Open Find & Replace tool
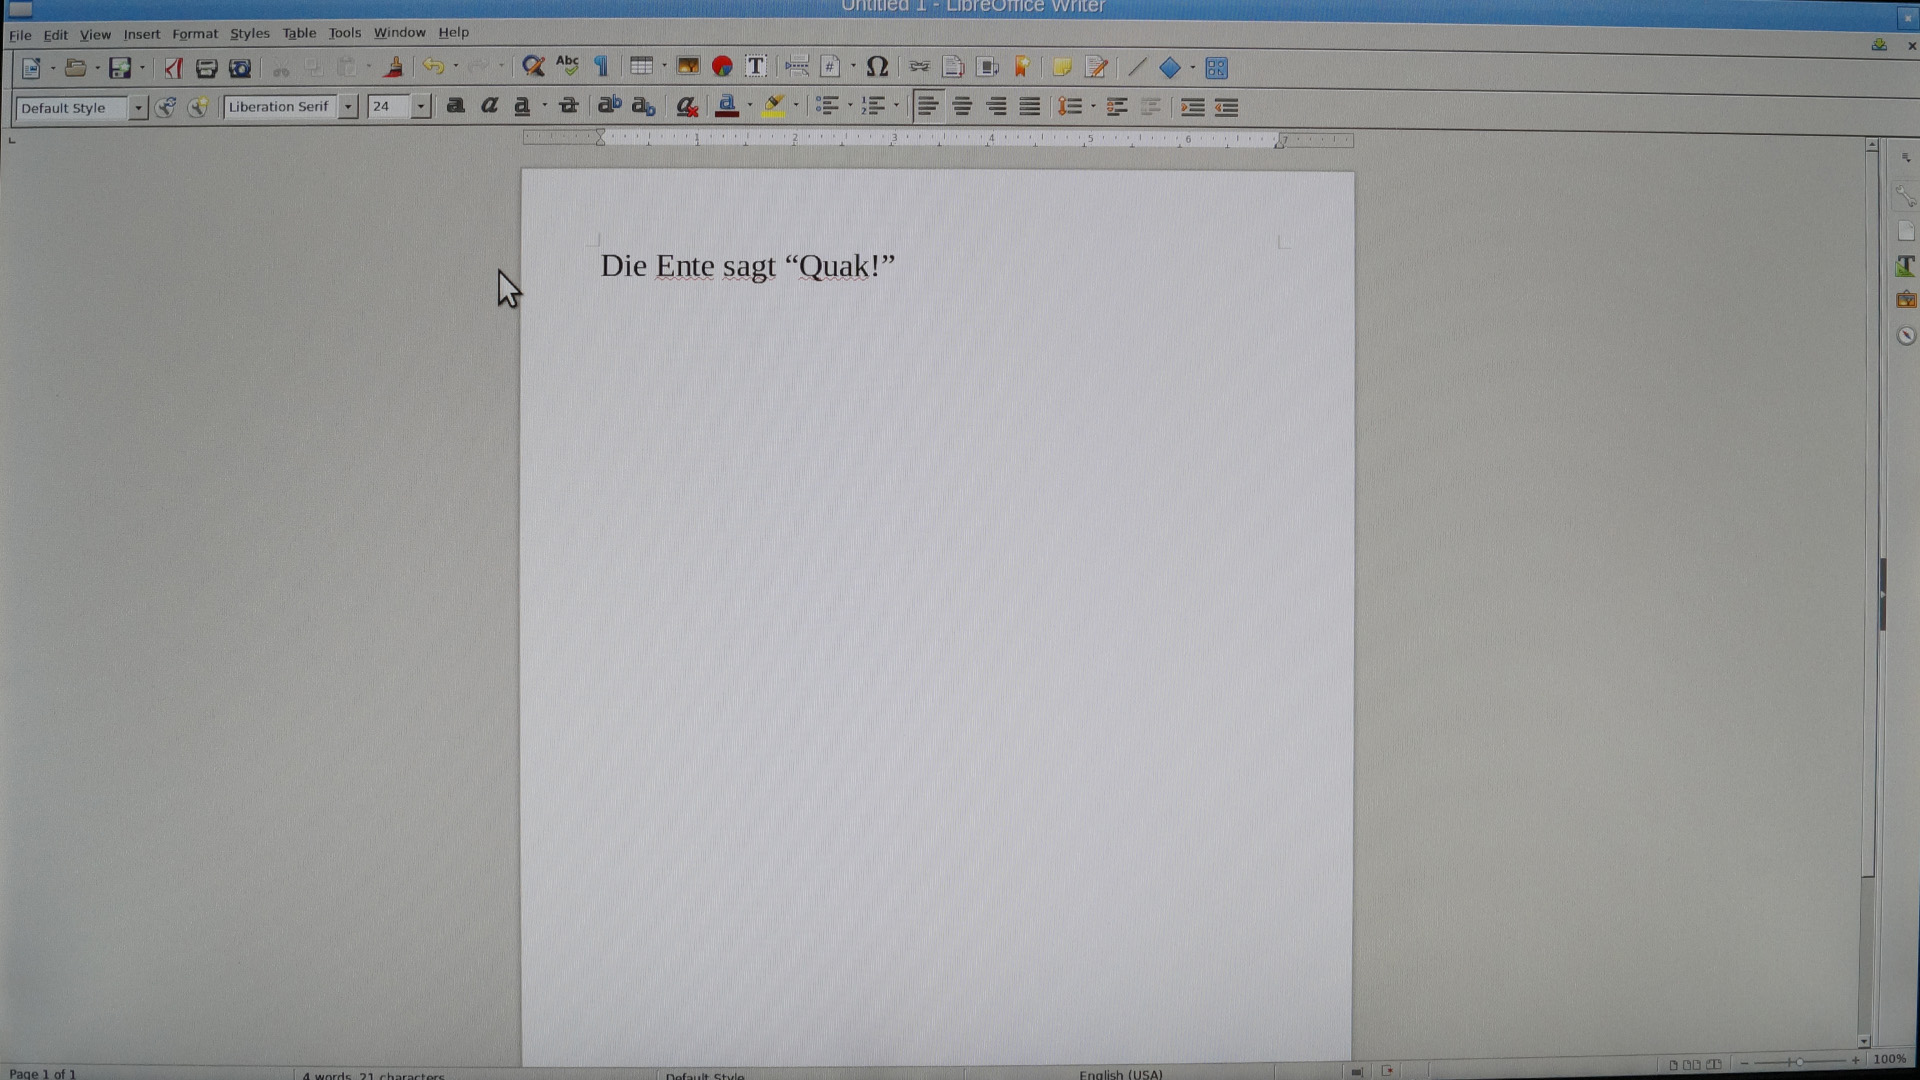Screen dimensions: 1920x1080 [x=533, y=67]
